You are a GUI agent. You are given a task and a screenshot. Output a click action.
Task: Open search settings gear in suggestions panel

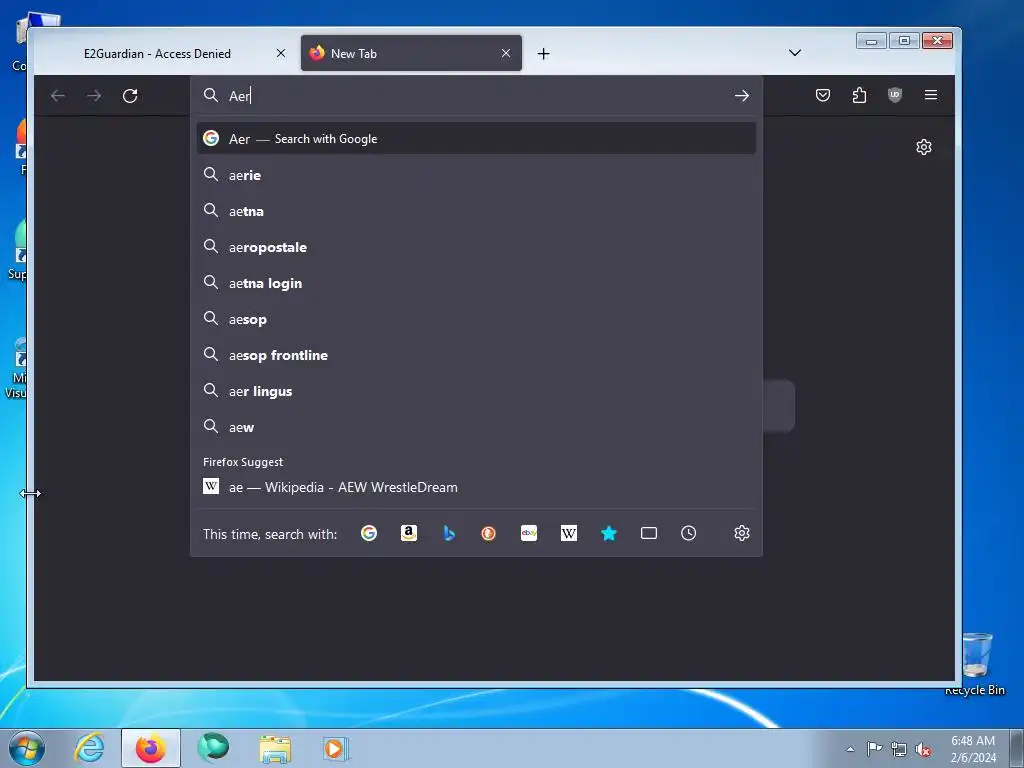tap(741, 534)
